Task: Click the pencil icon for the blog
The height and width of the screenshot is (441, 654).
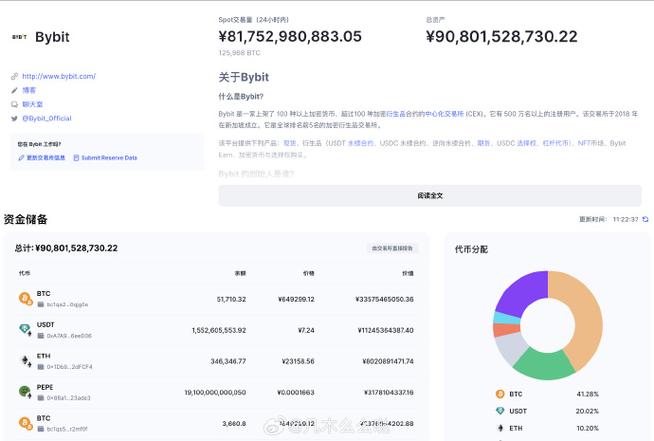Action: tap(15, 90)
